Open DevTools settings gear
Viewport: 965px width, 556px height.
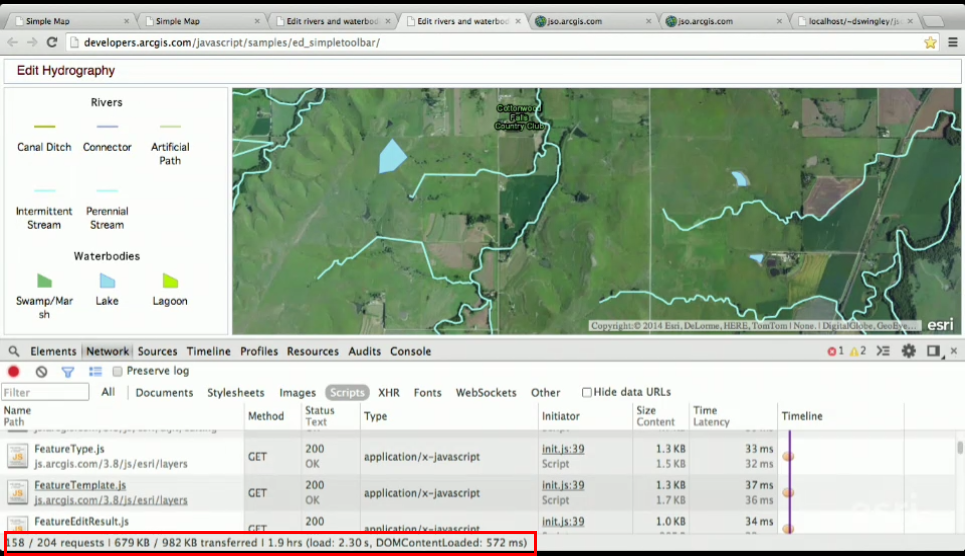(x=908, y=351)
